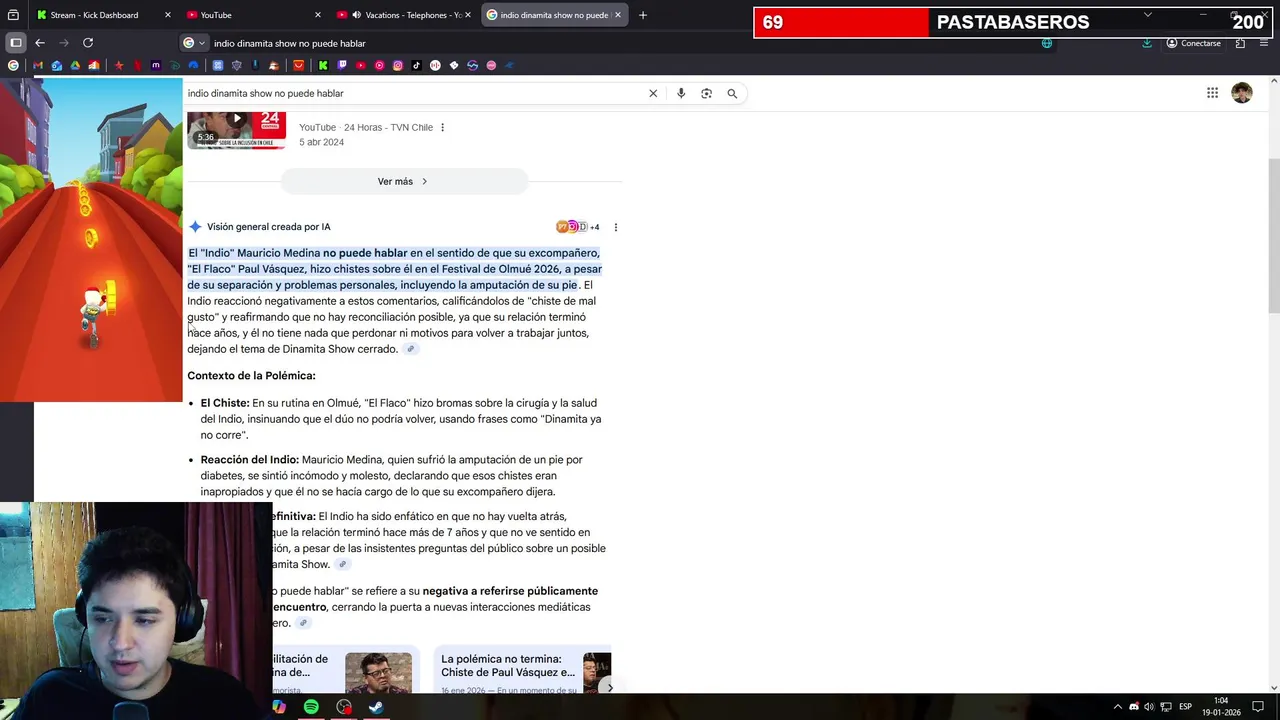Viewport: 1280px width, 720px height.
Task: Switch to the Stream - Kick Dashboard tab
Action: pos(103,15)
